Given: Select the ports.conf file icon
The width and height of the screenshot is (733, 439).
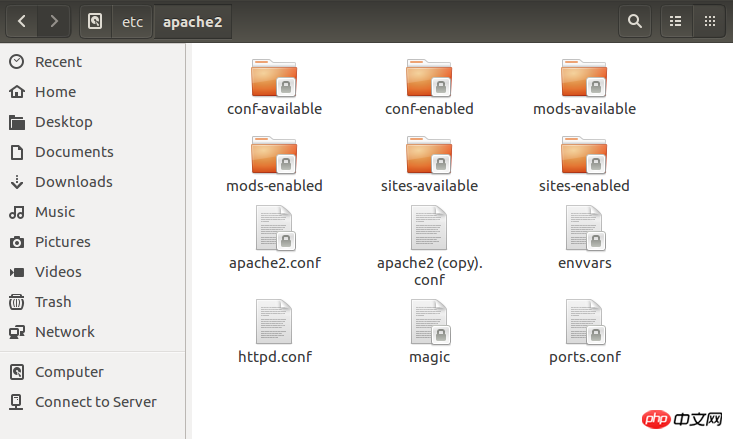Looking at the screenshot, I should pyautogui.click(x=585, y=322).
